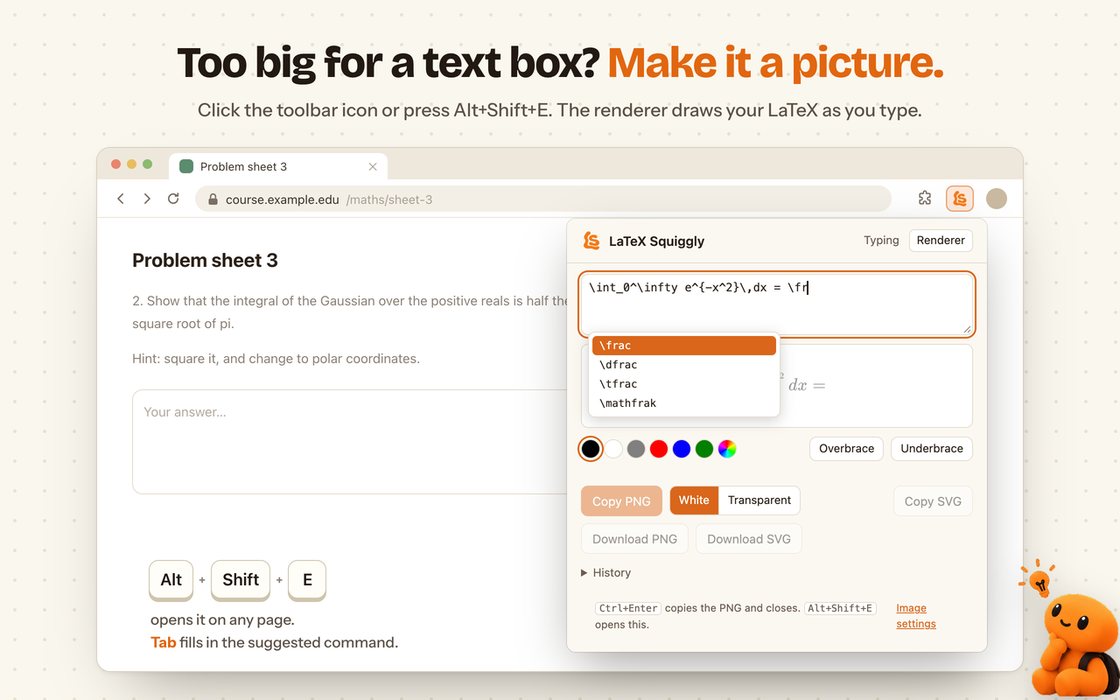This screenshot has height=700, width=1120.
Task: Select the black color swatch
Action: (x=591, y=449)
